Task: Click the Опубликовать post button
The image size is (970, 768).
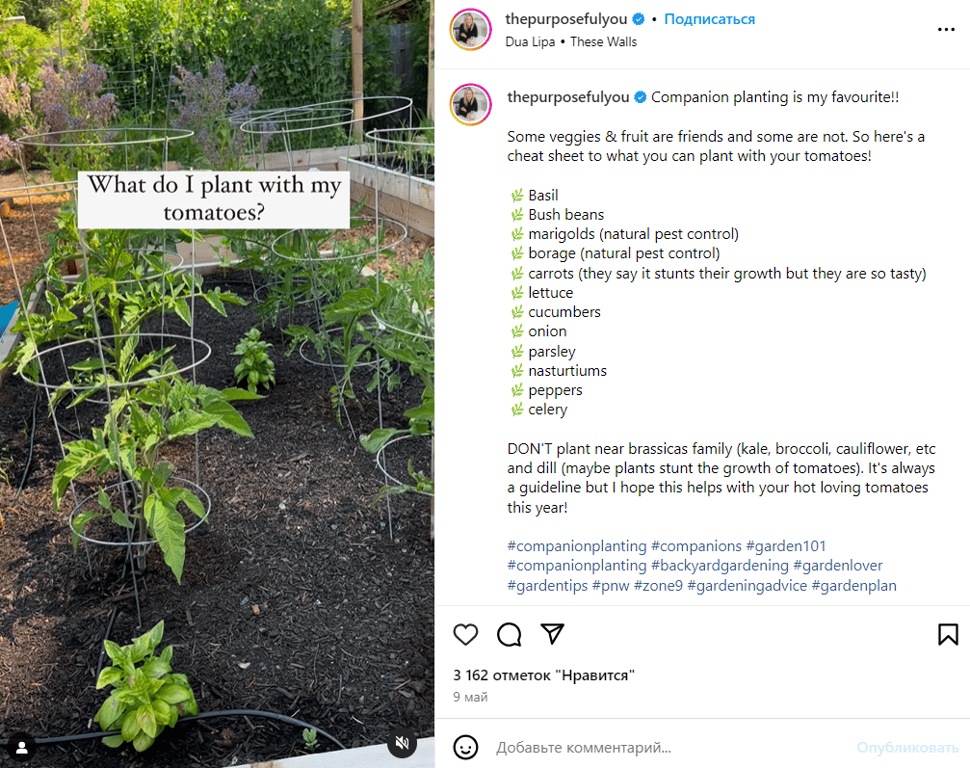Action: 908,748
